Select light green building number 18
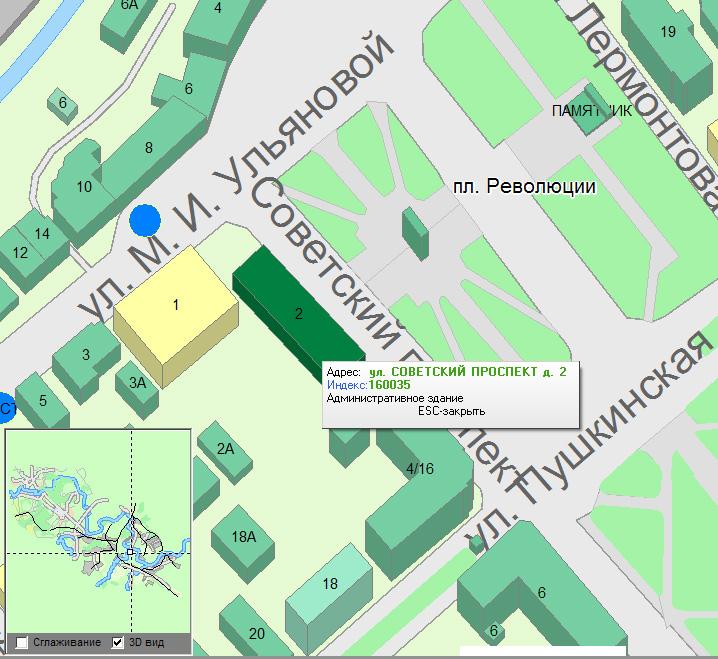Screen dimensions: 718x659 pyautogui.click(x=329, y=584)
